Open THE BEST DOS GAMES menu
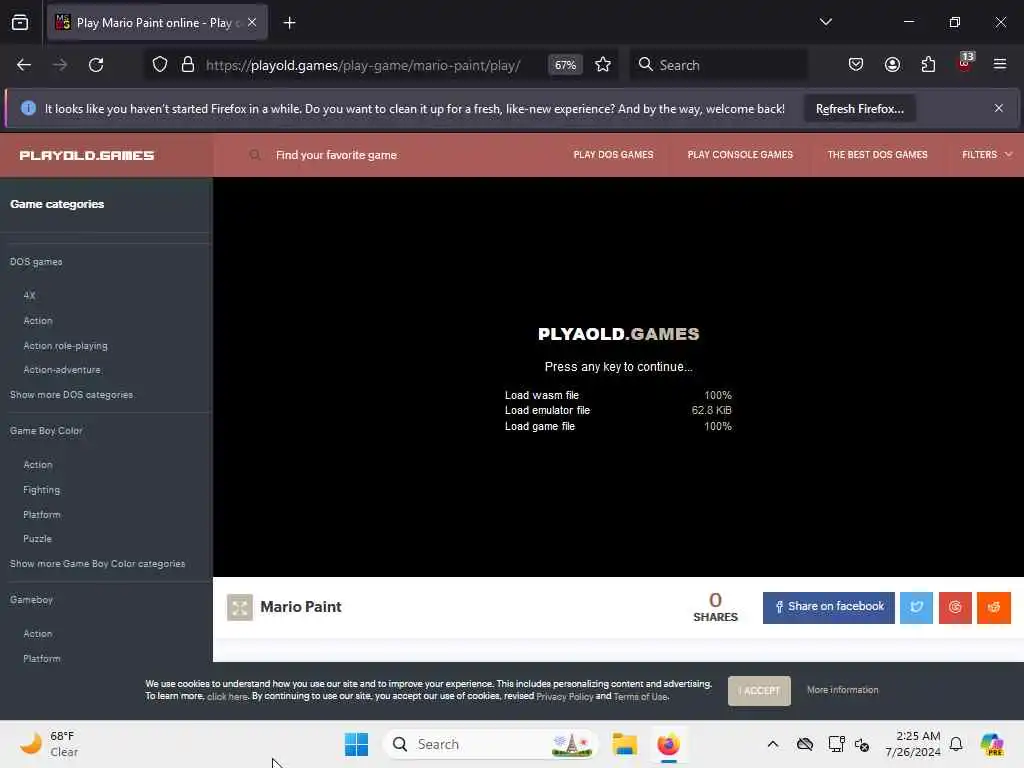1024x768 pixels. [x=877, y=155]
